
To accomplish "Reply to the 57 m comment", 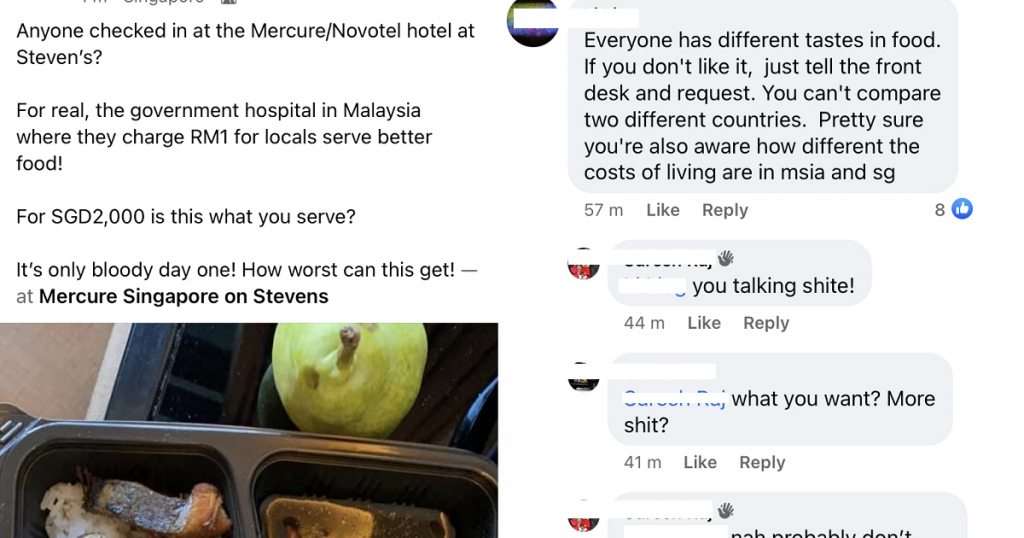I will pyautogui.click(x=725, y=210).
